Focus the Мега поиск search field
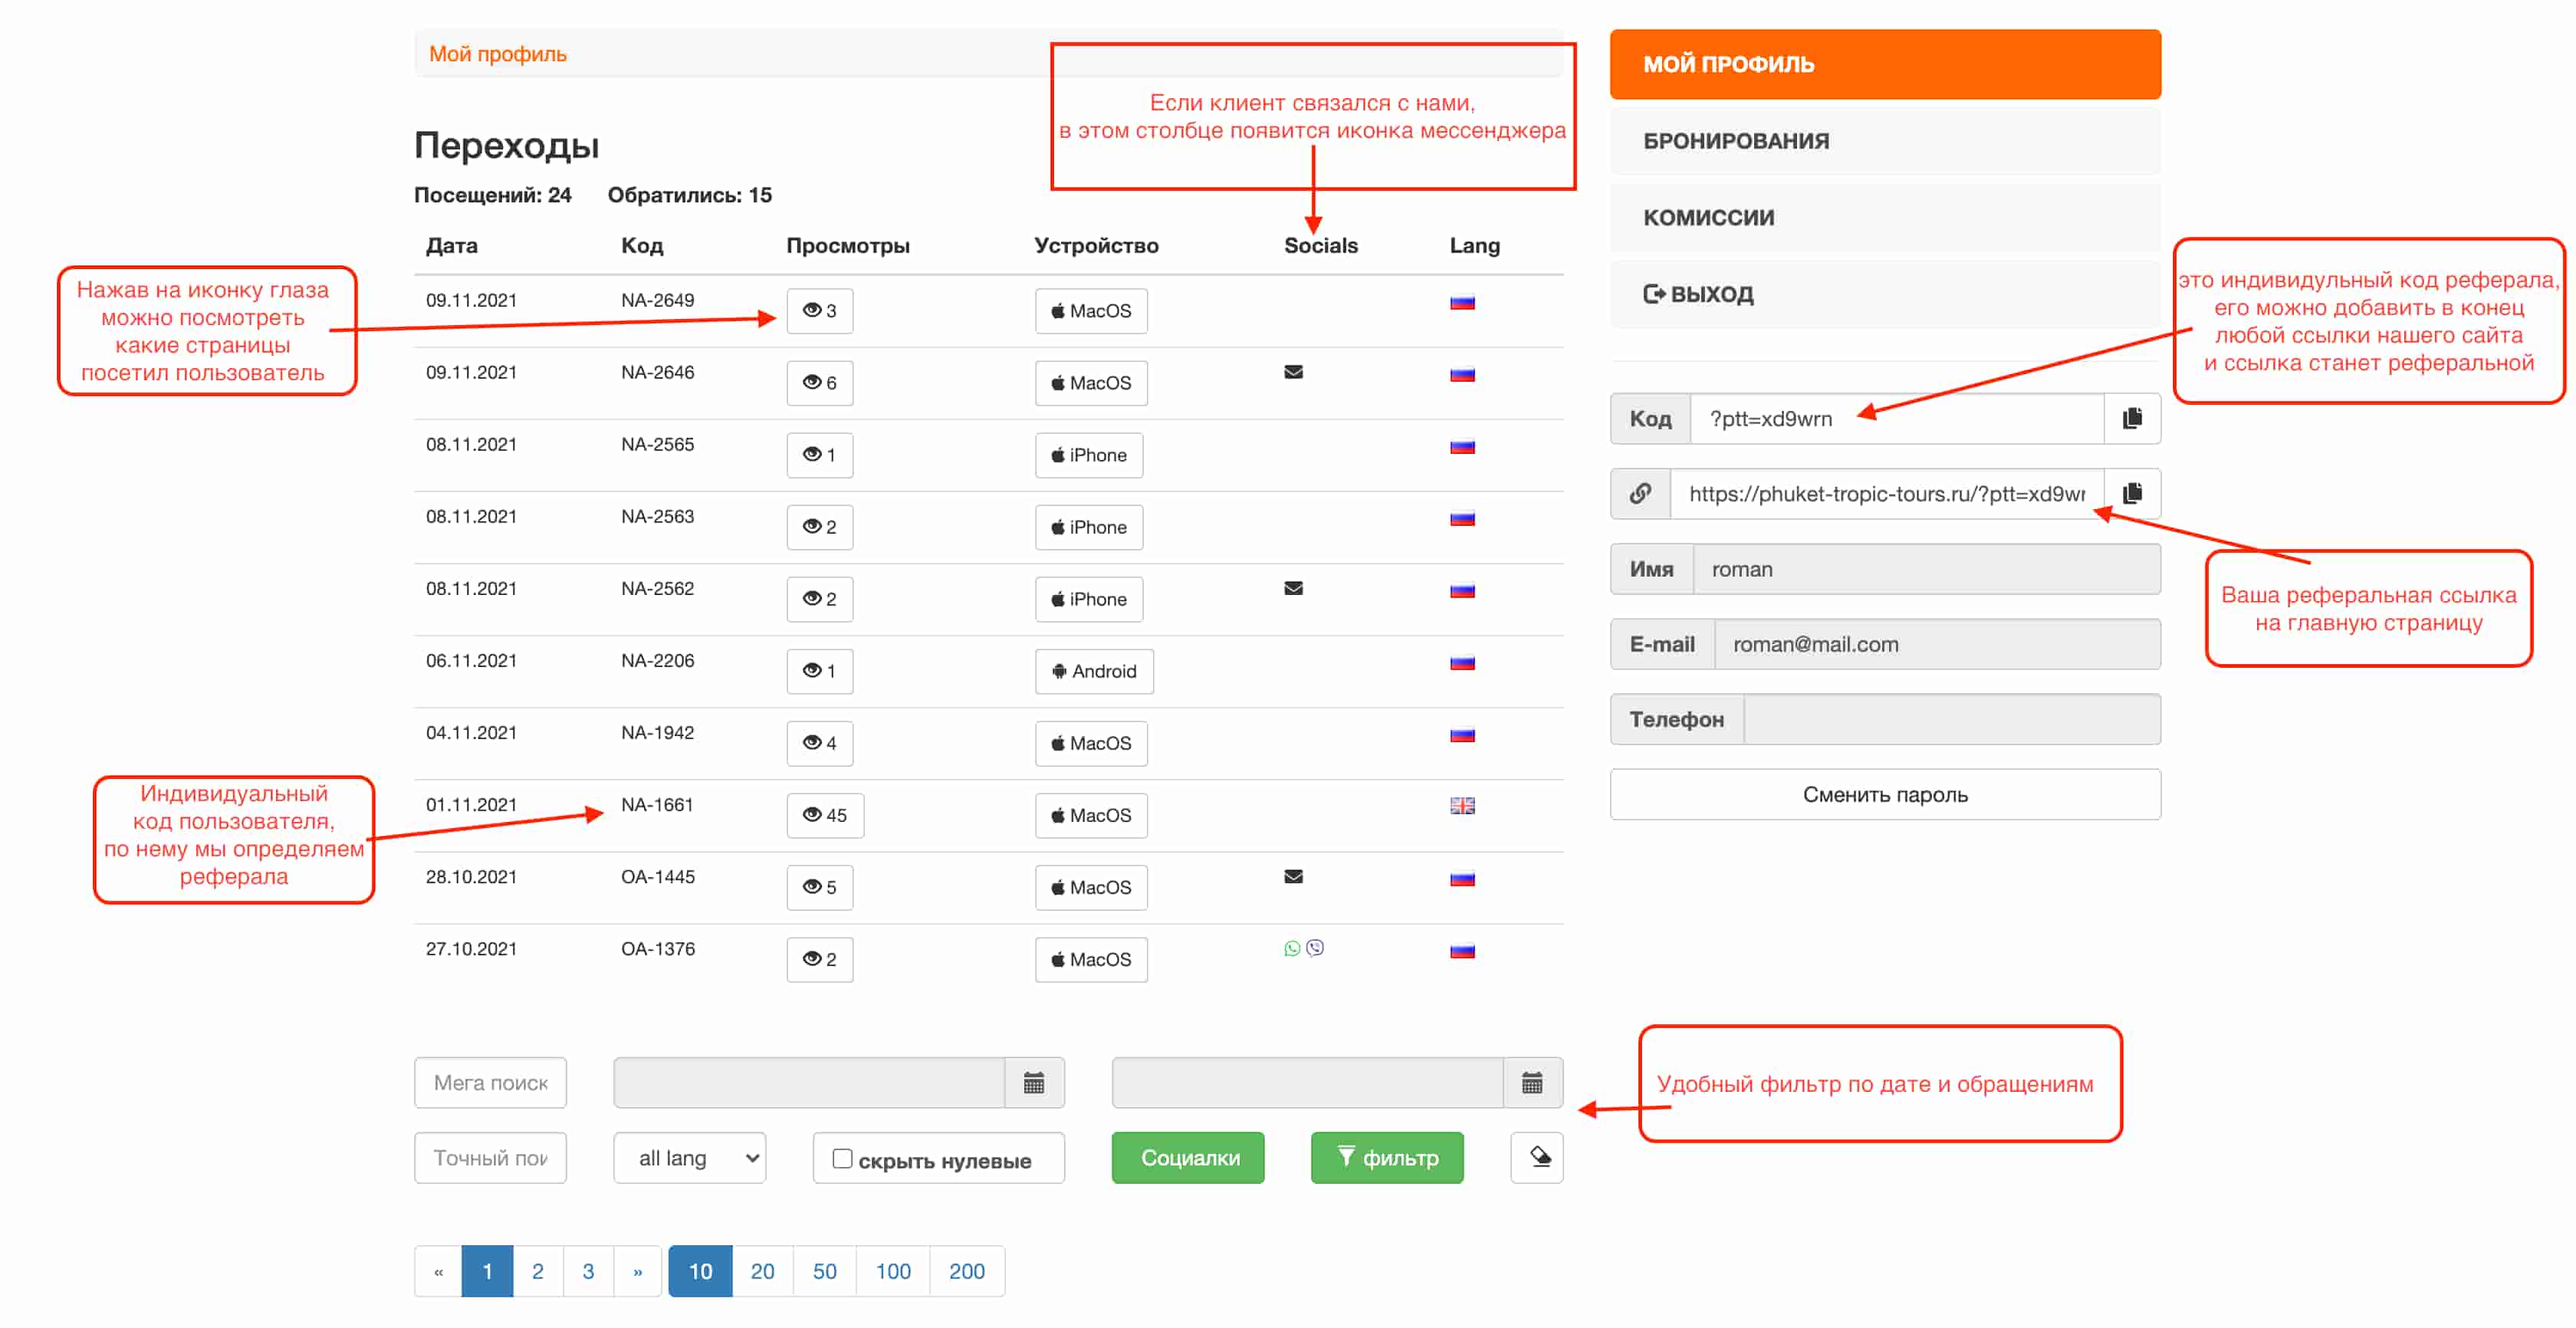The height and width of the screenshot is (1328, 2576). click(x=490, y=1082)
